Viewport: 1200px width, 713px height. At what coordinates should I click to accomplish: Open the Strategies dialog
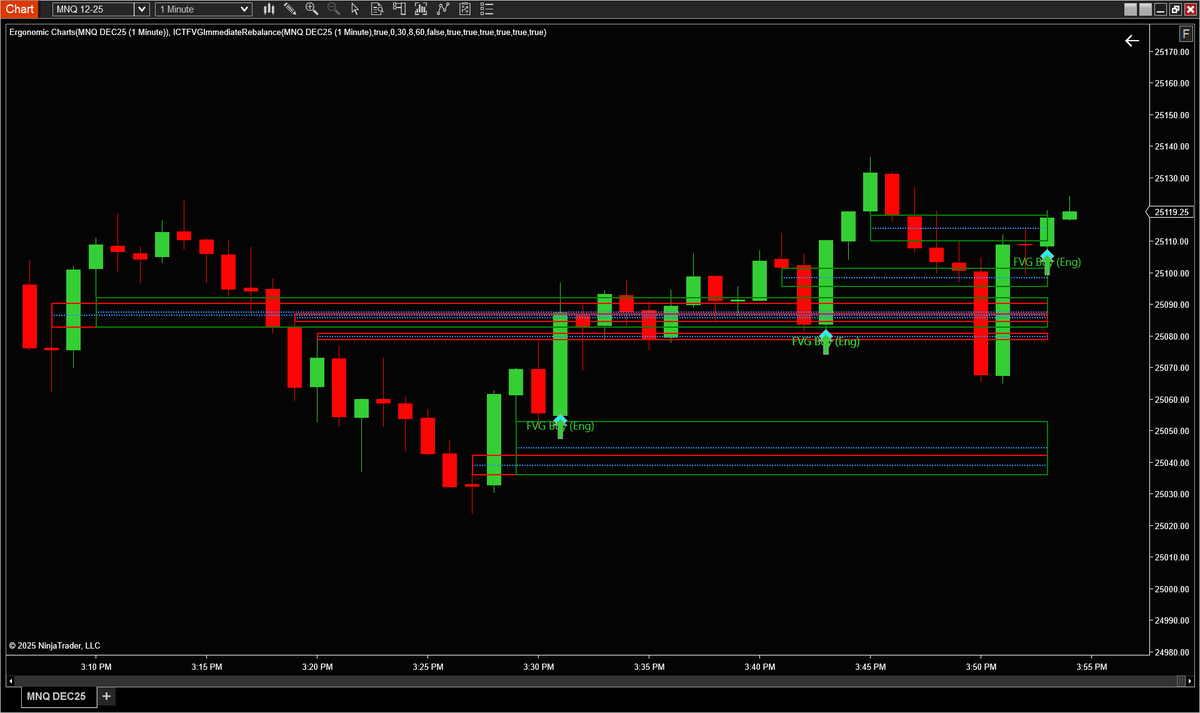[466, 9]
